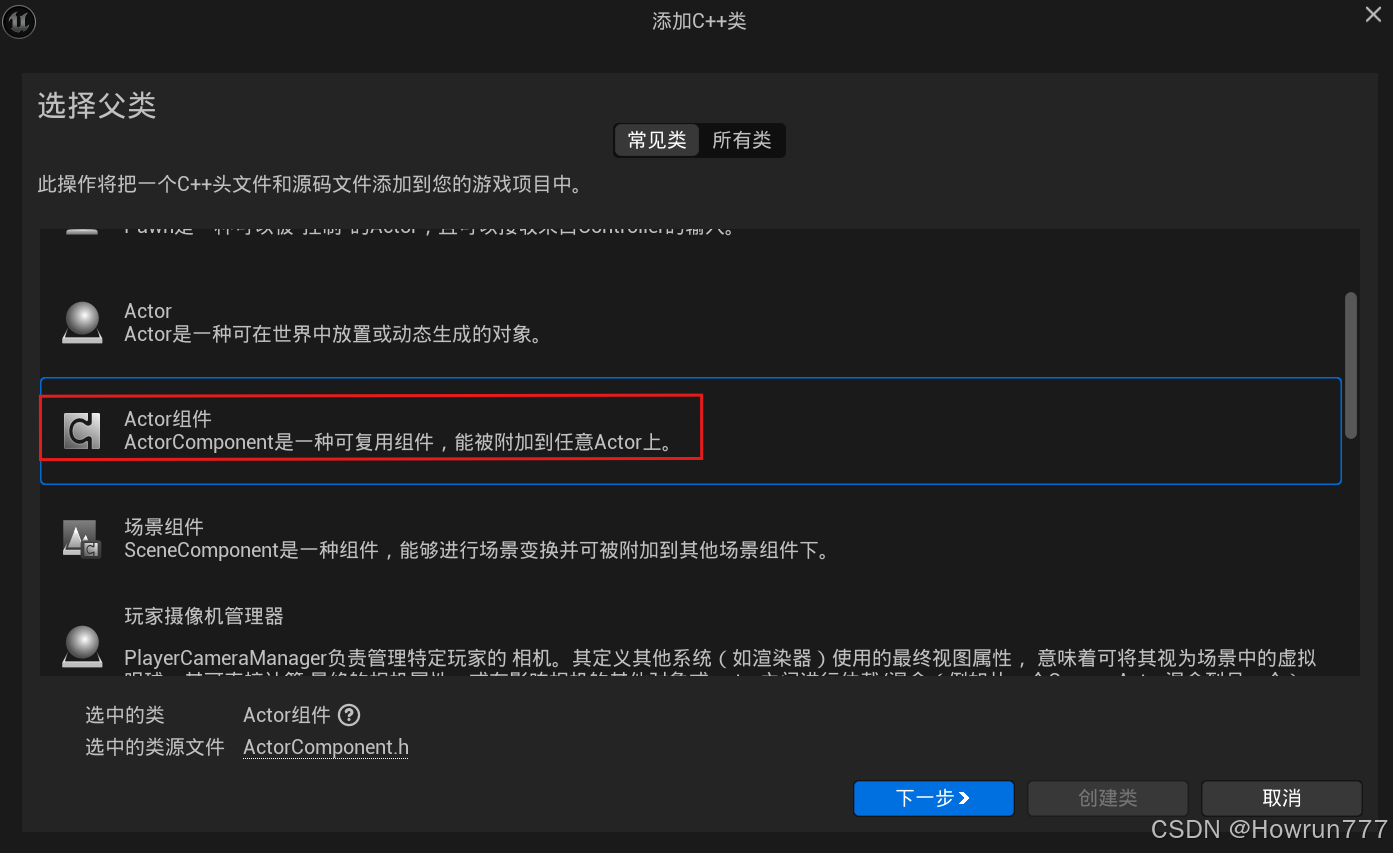Cancel the dialog with 取消
Screen dimensions: 1393x853
[x=1282, y=798]
